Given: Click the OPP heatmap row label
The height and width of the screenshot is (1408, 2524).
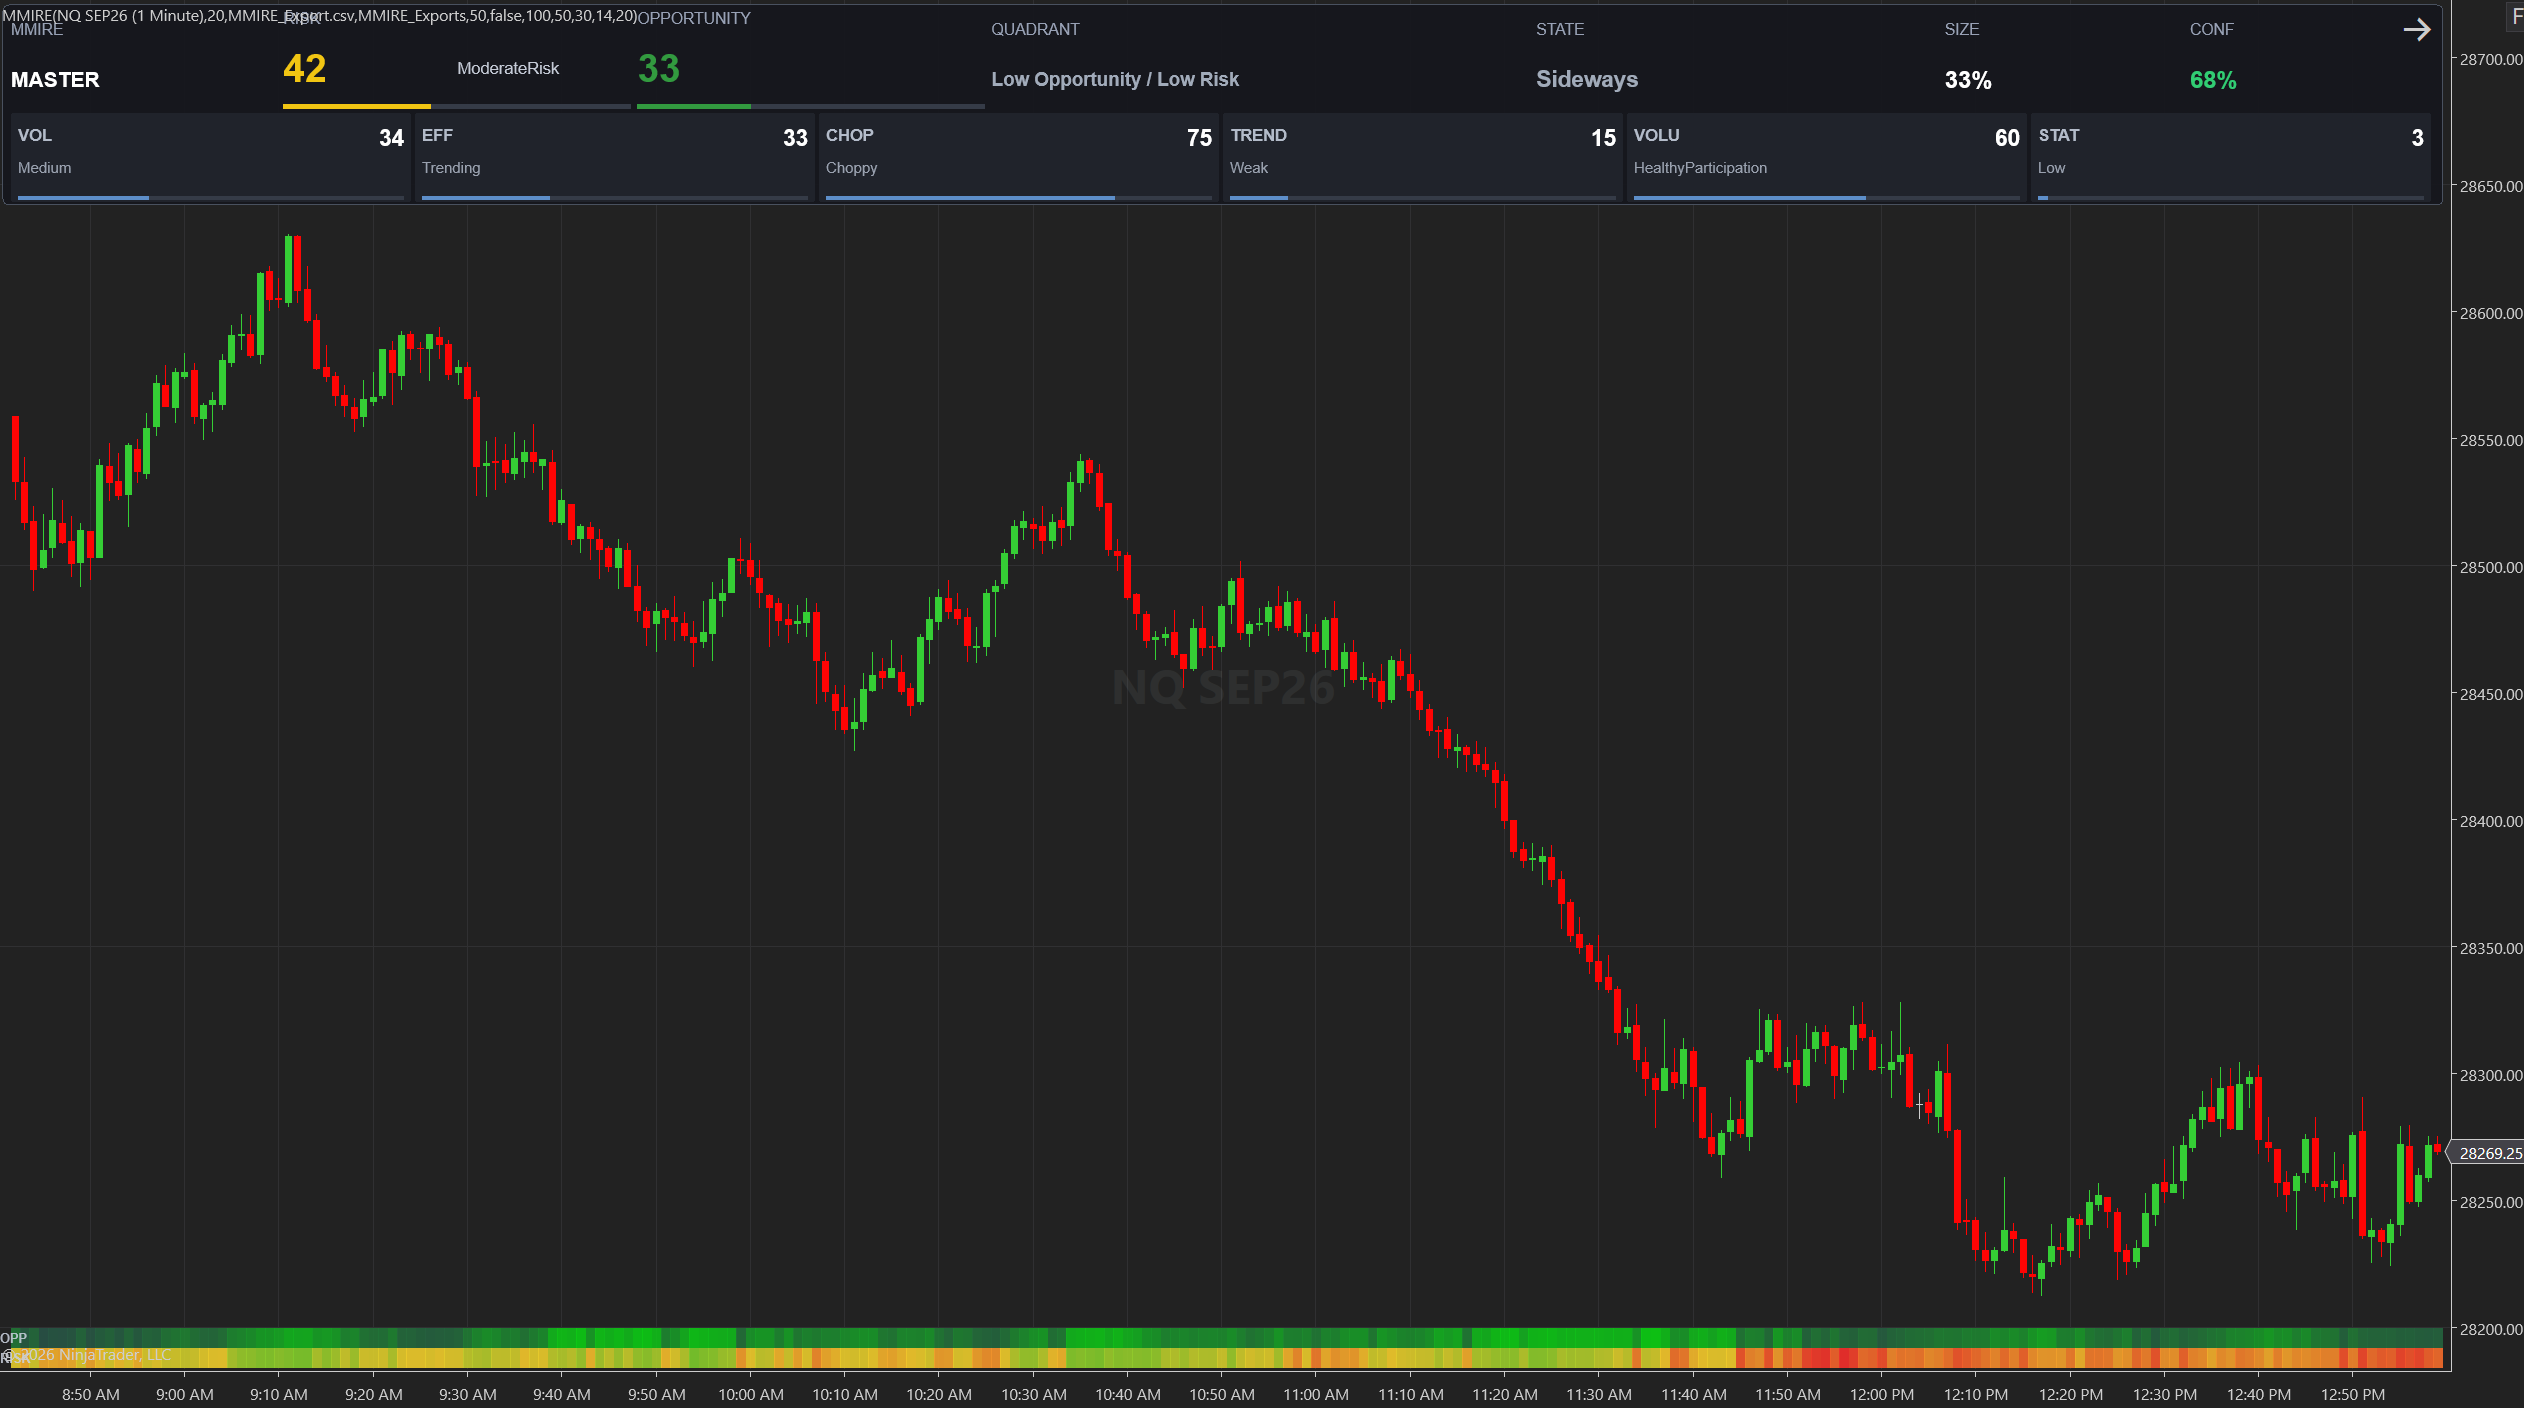Looking at the screenshot, I should tap(14, 1338).
